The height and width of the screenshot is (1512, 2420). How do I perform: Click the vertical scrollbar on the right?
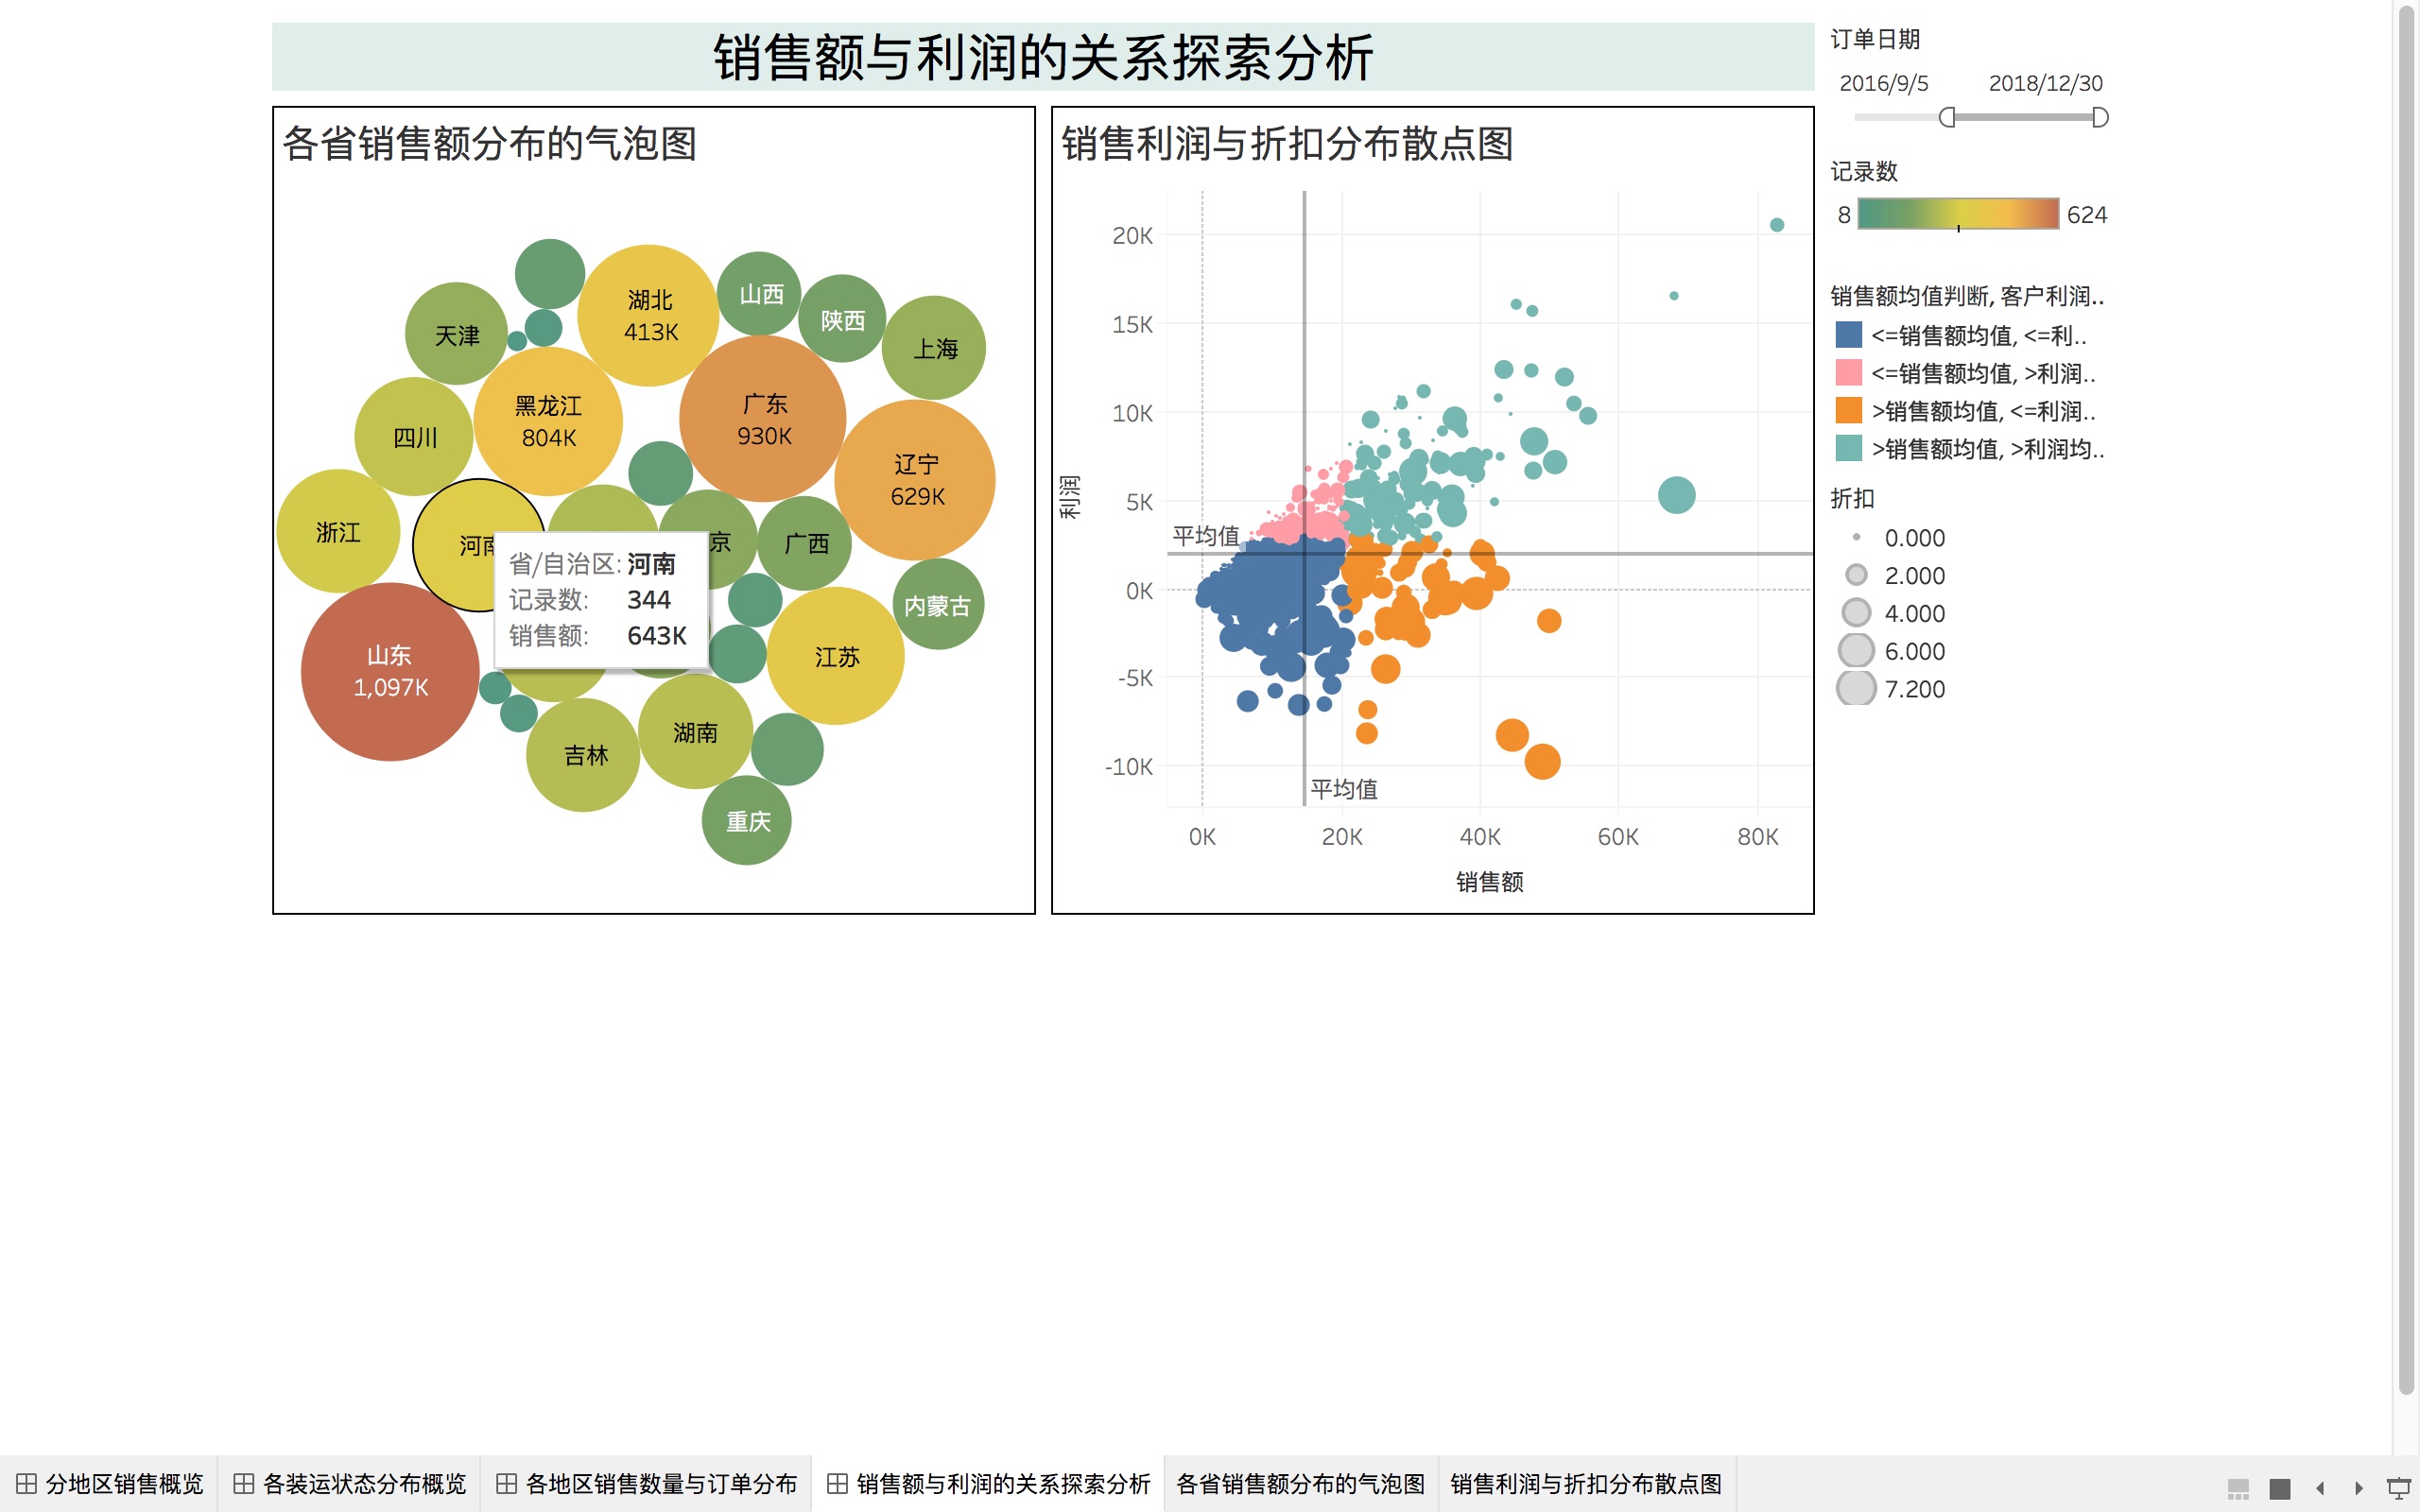[2407, 700]
